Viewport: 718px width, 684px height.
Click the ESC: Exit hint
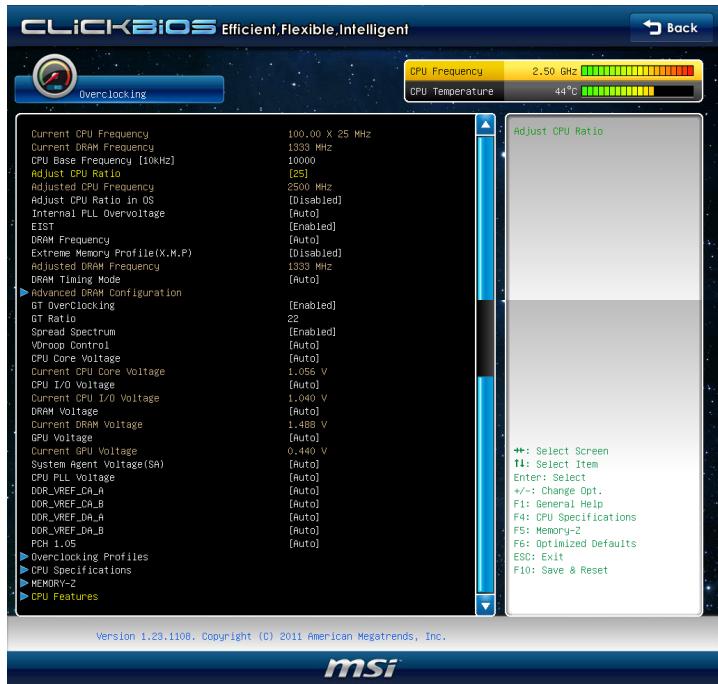pos(538,557)
